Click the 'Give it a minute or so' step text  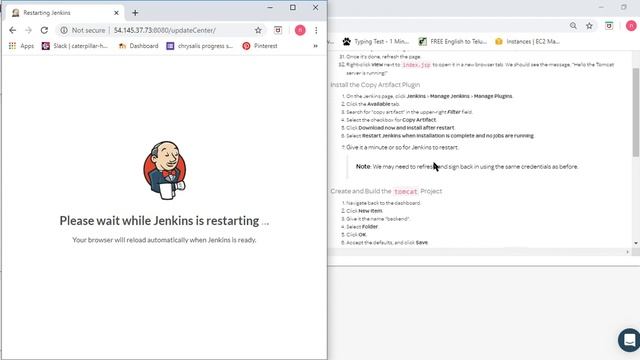point(402,147)
